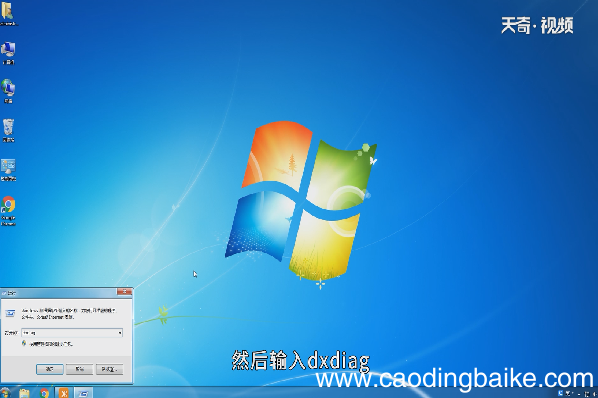
Task: Click the blue tray icon in taskbar
Action: point(560,393)
